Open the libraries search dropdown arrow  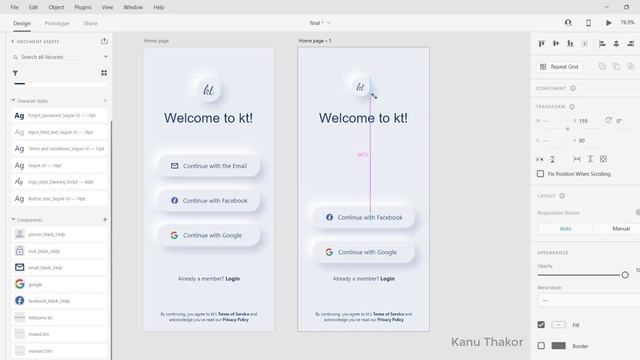106,57
